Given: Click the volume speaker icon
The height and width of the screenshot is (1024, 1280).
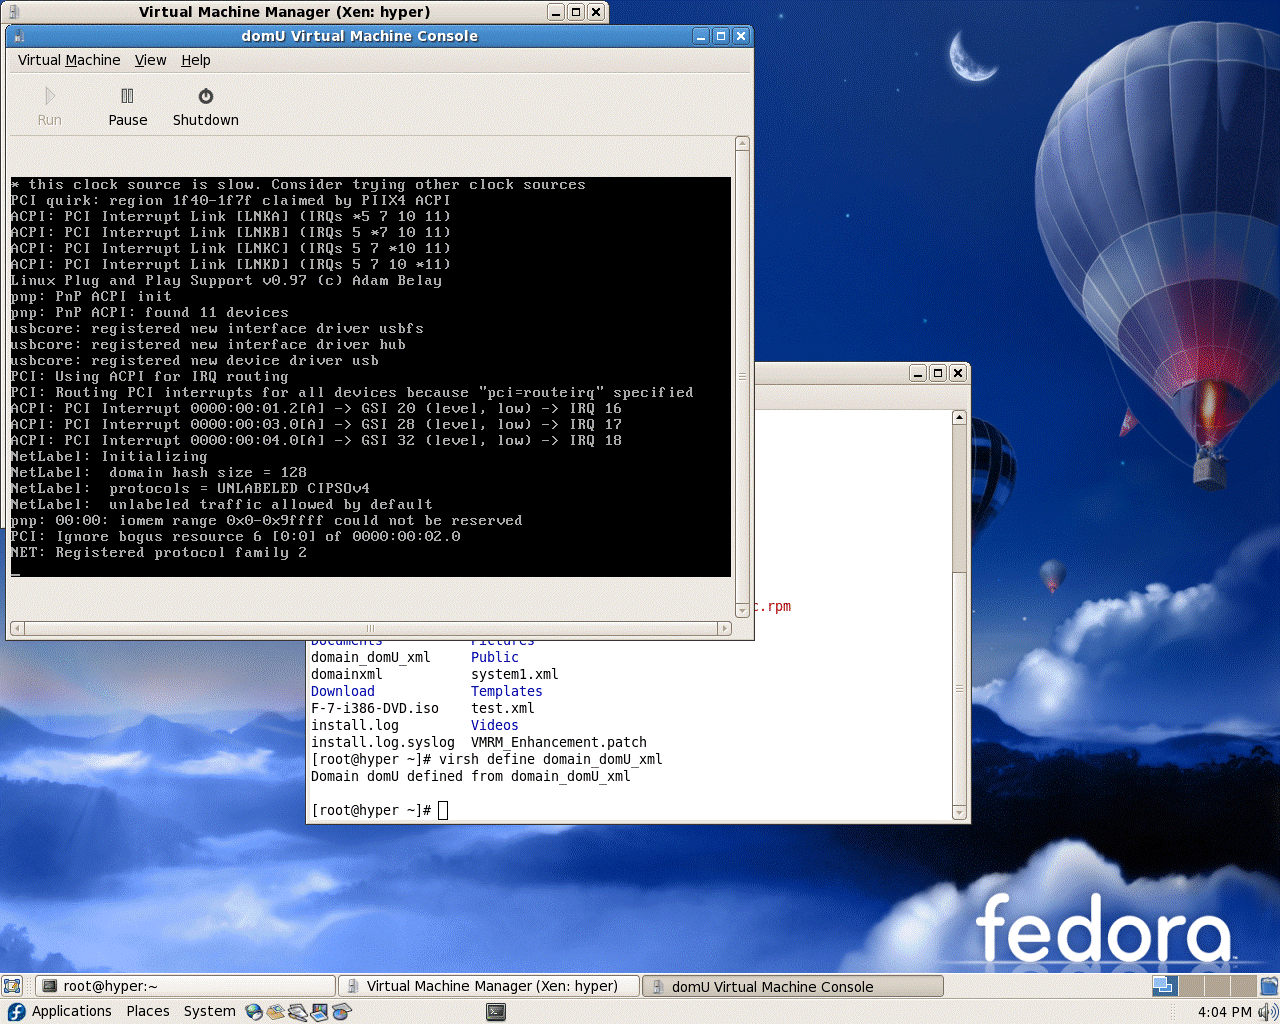Looking at the screenshot, I should pyautogui.click(x=1267, y=1012).
